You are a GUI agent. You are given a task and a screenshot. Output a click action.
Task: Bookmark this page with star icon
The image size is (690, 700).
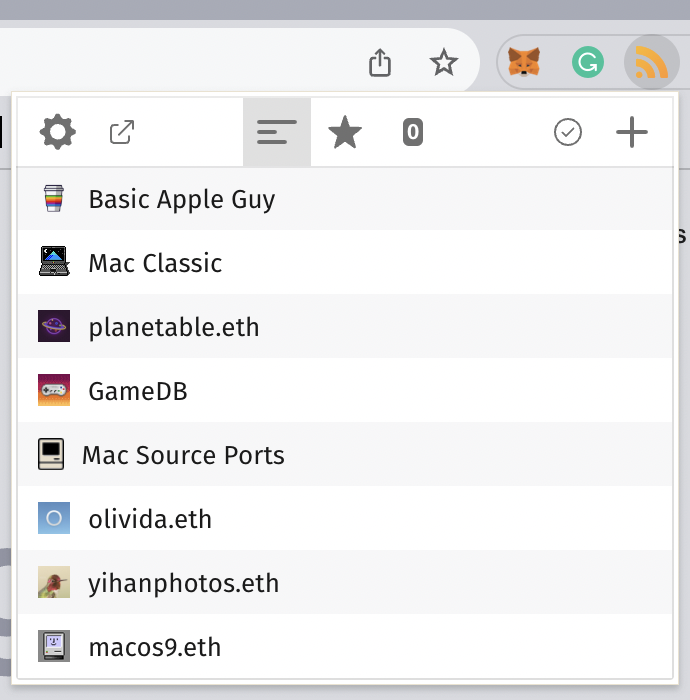[443, 64]
